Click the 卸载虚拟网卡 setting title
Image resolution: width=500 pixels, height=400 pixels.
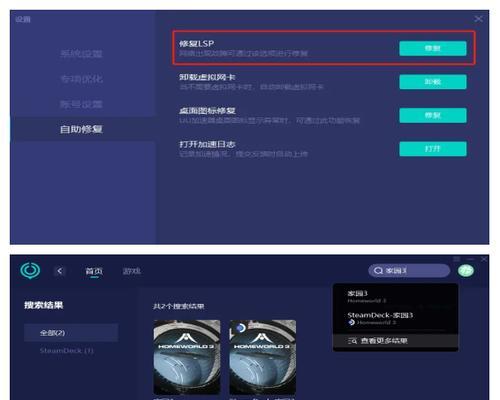tap(207, 77)
